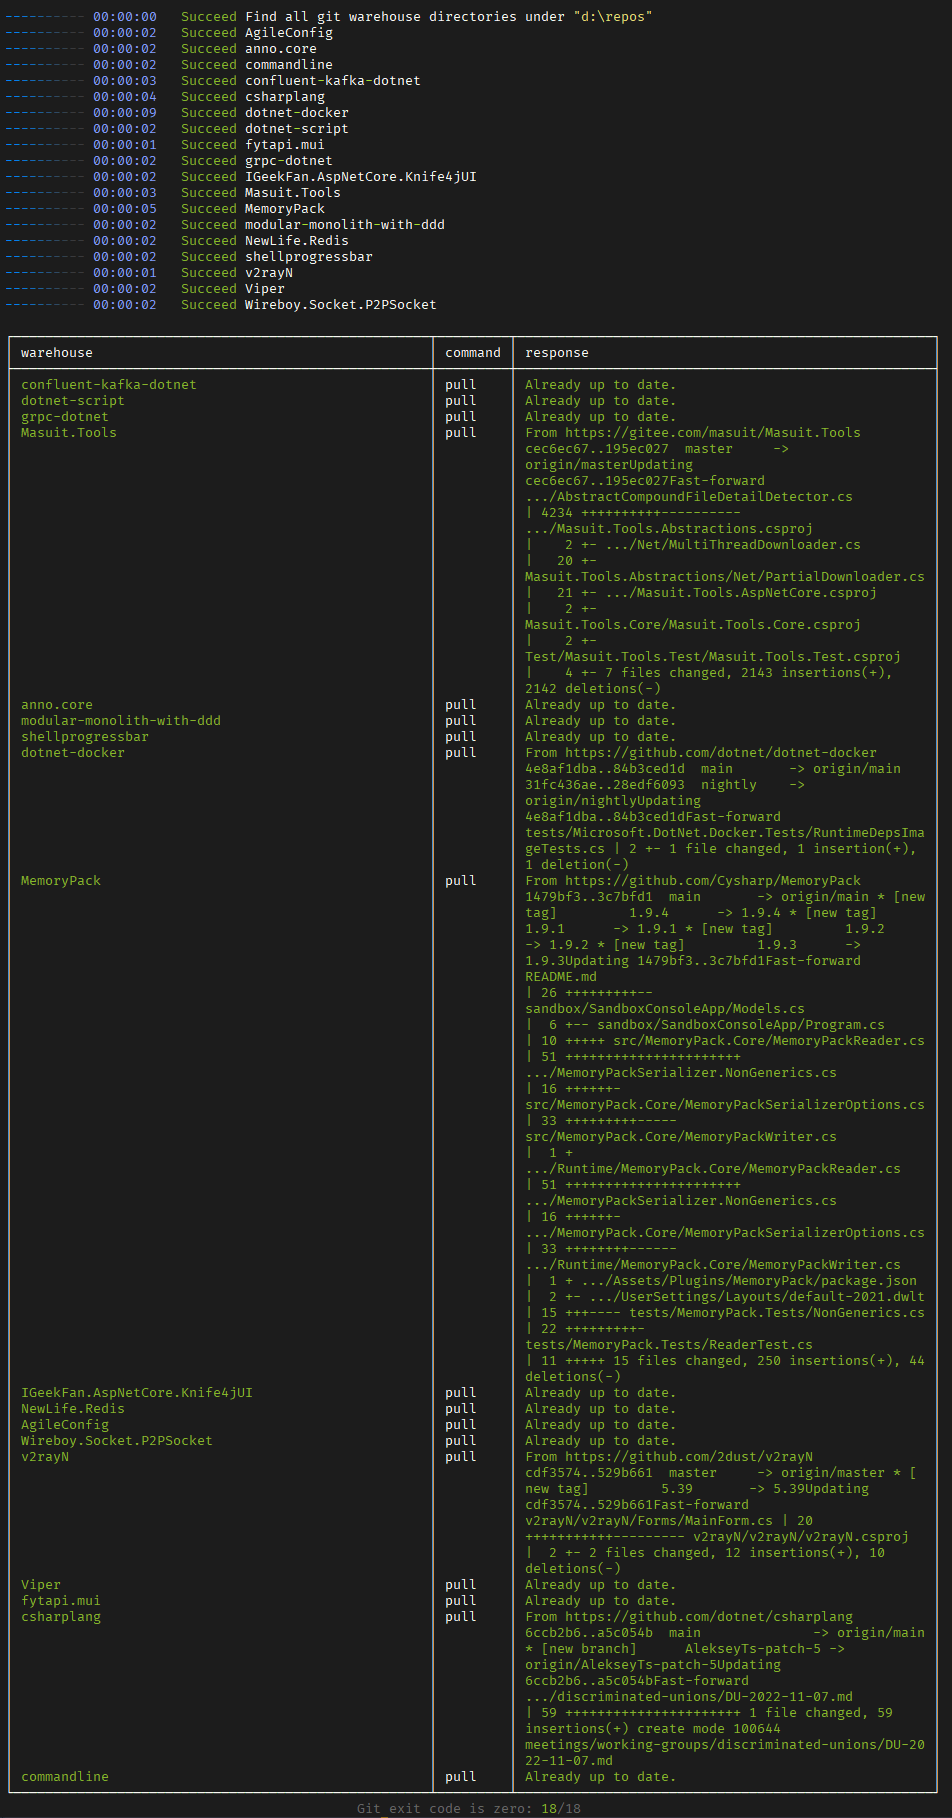This screenshot has height=1818, width=952.
Task: Click the "command" column header
Action: coord(472,353)
